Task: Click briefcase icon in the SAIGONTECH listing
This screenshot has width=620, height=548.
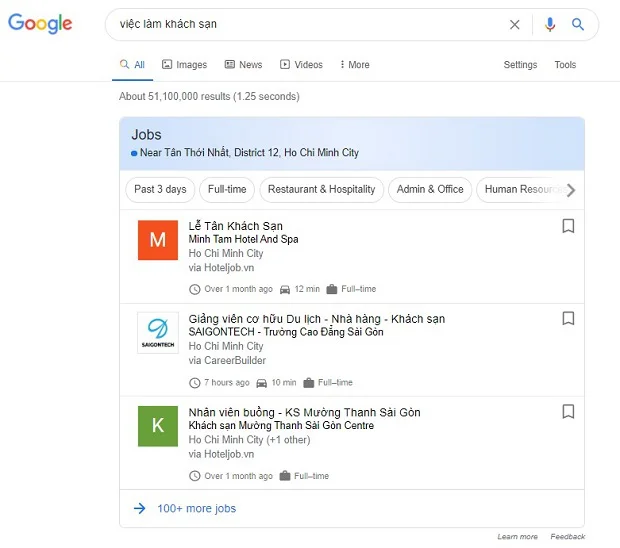Action: pyautogui.click(x=308, y=383)
